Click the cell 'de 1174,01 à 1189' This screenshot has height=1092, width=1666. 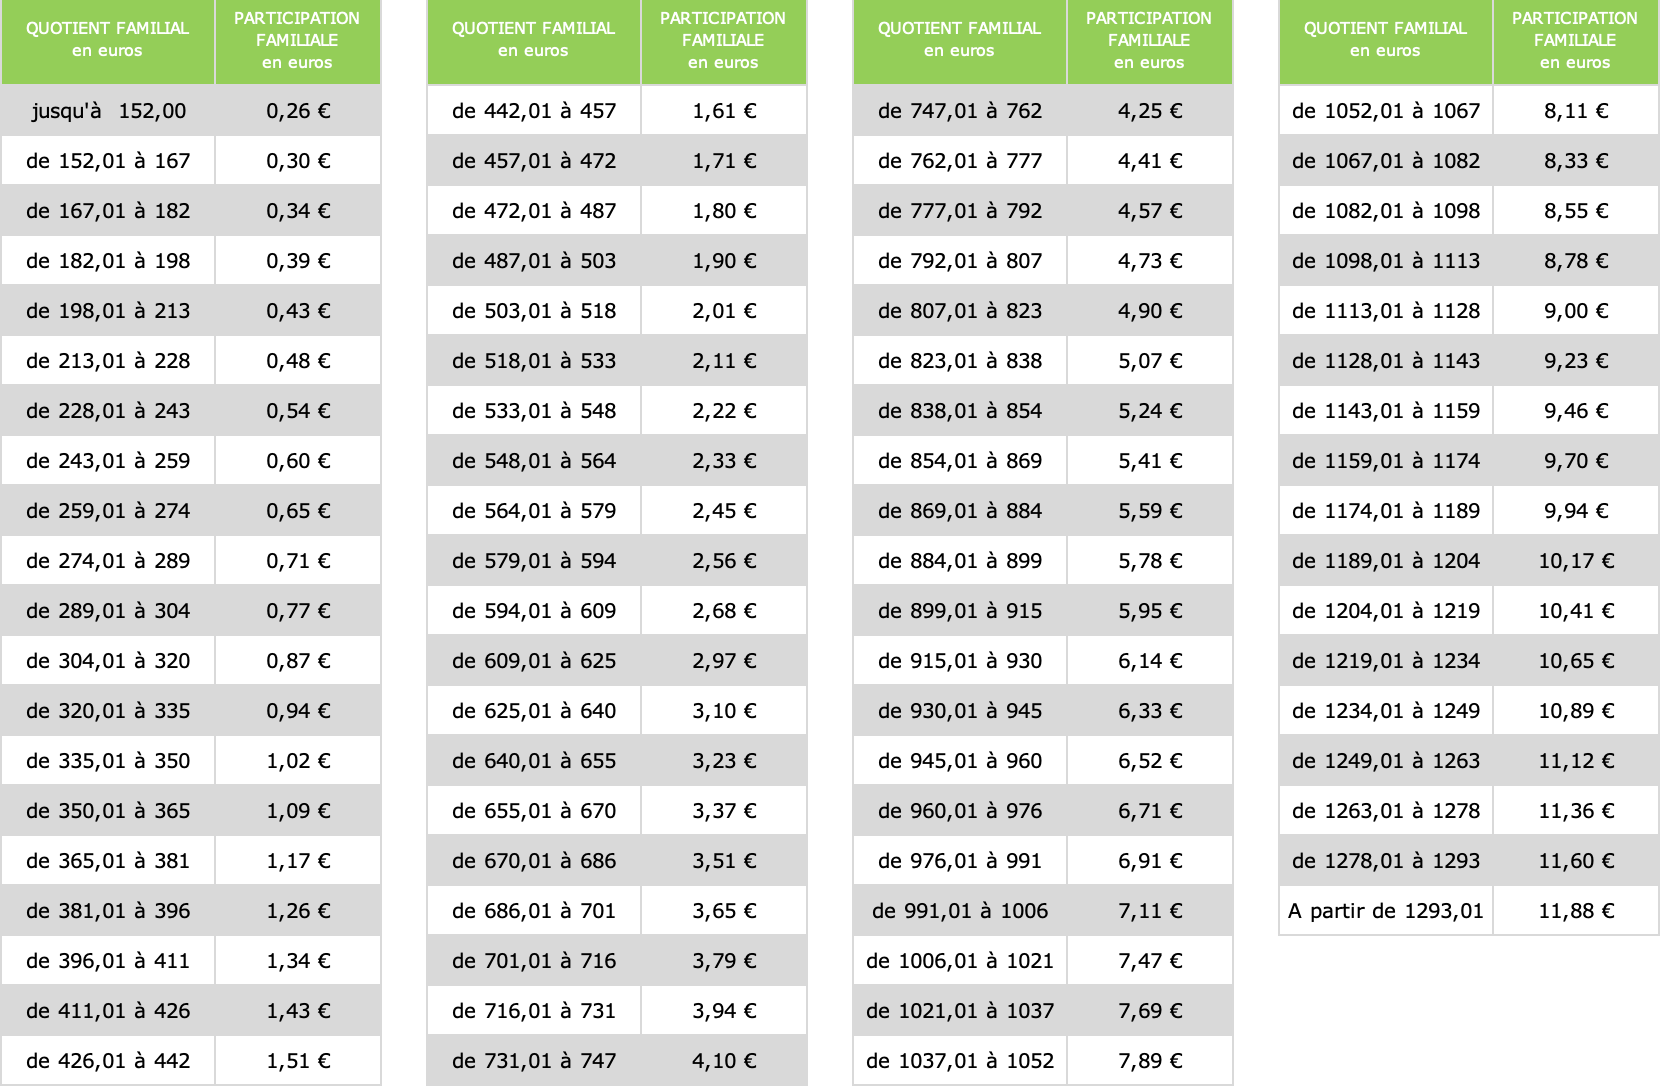(x=1386, y=511)
